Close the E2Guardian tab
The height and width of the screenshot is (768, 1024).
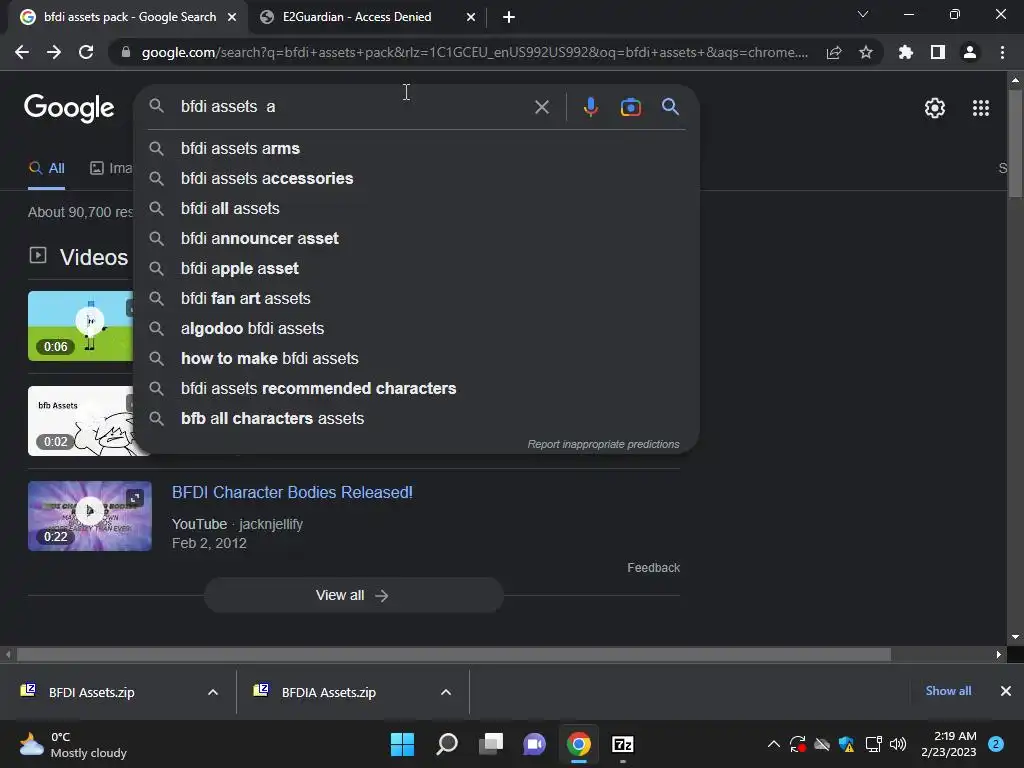point(471,17)
